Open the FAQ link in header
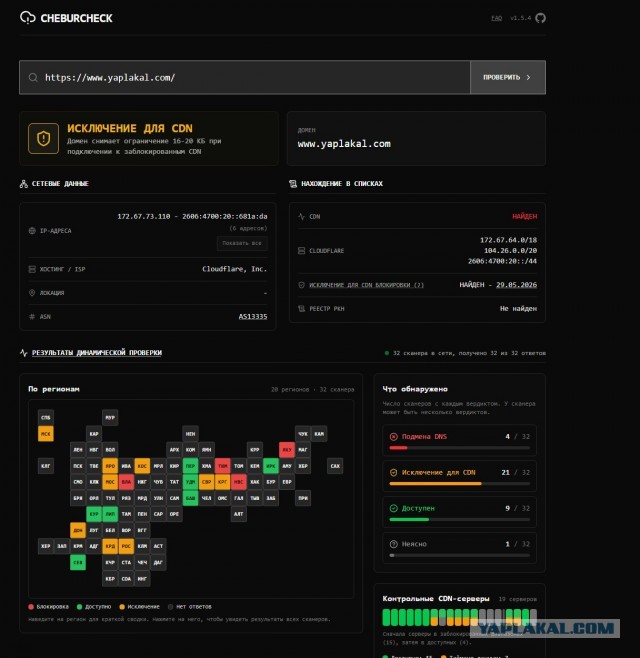 coord(496,18)
